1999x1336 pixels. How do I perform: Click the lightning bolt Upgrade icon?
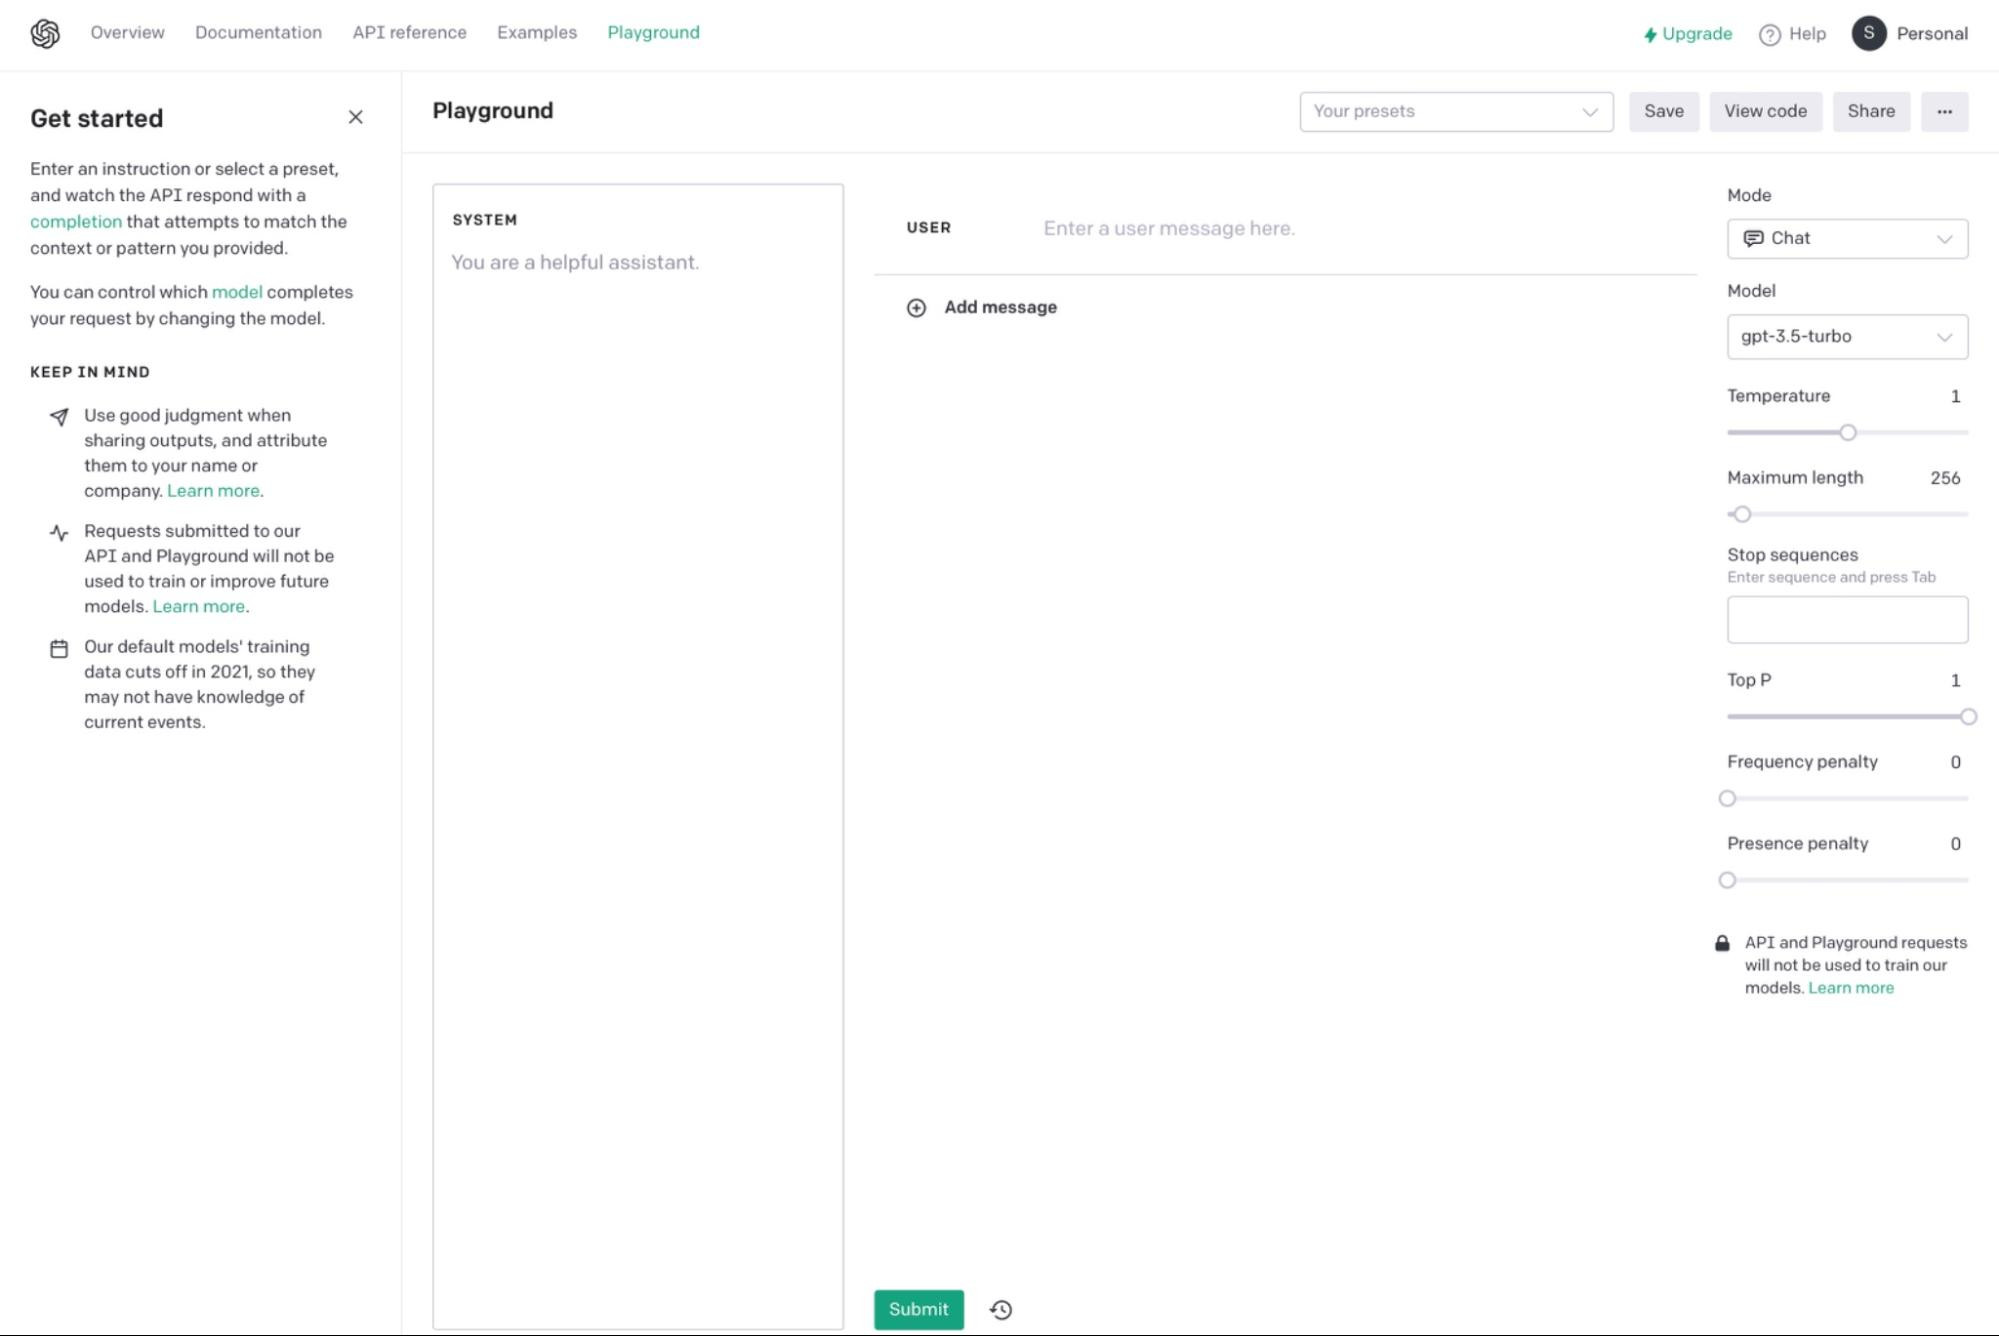(x=1650, y=35)
